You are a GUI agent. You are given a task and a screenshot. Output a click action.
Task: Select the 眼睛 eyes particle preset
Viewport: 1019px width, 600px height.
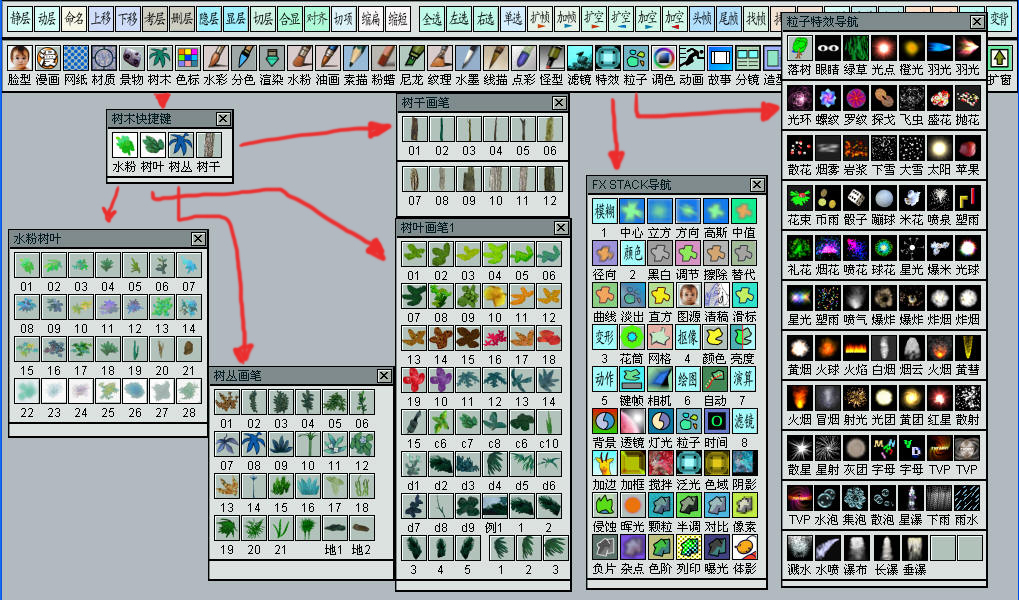pyautogui.click(x=827, y=48)
